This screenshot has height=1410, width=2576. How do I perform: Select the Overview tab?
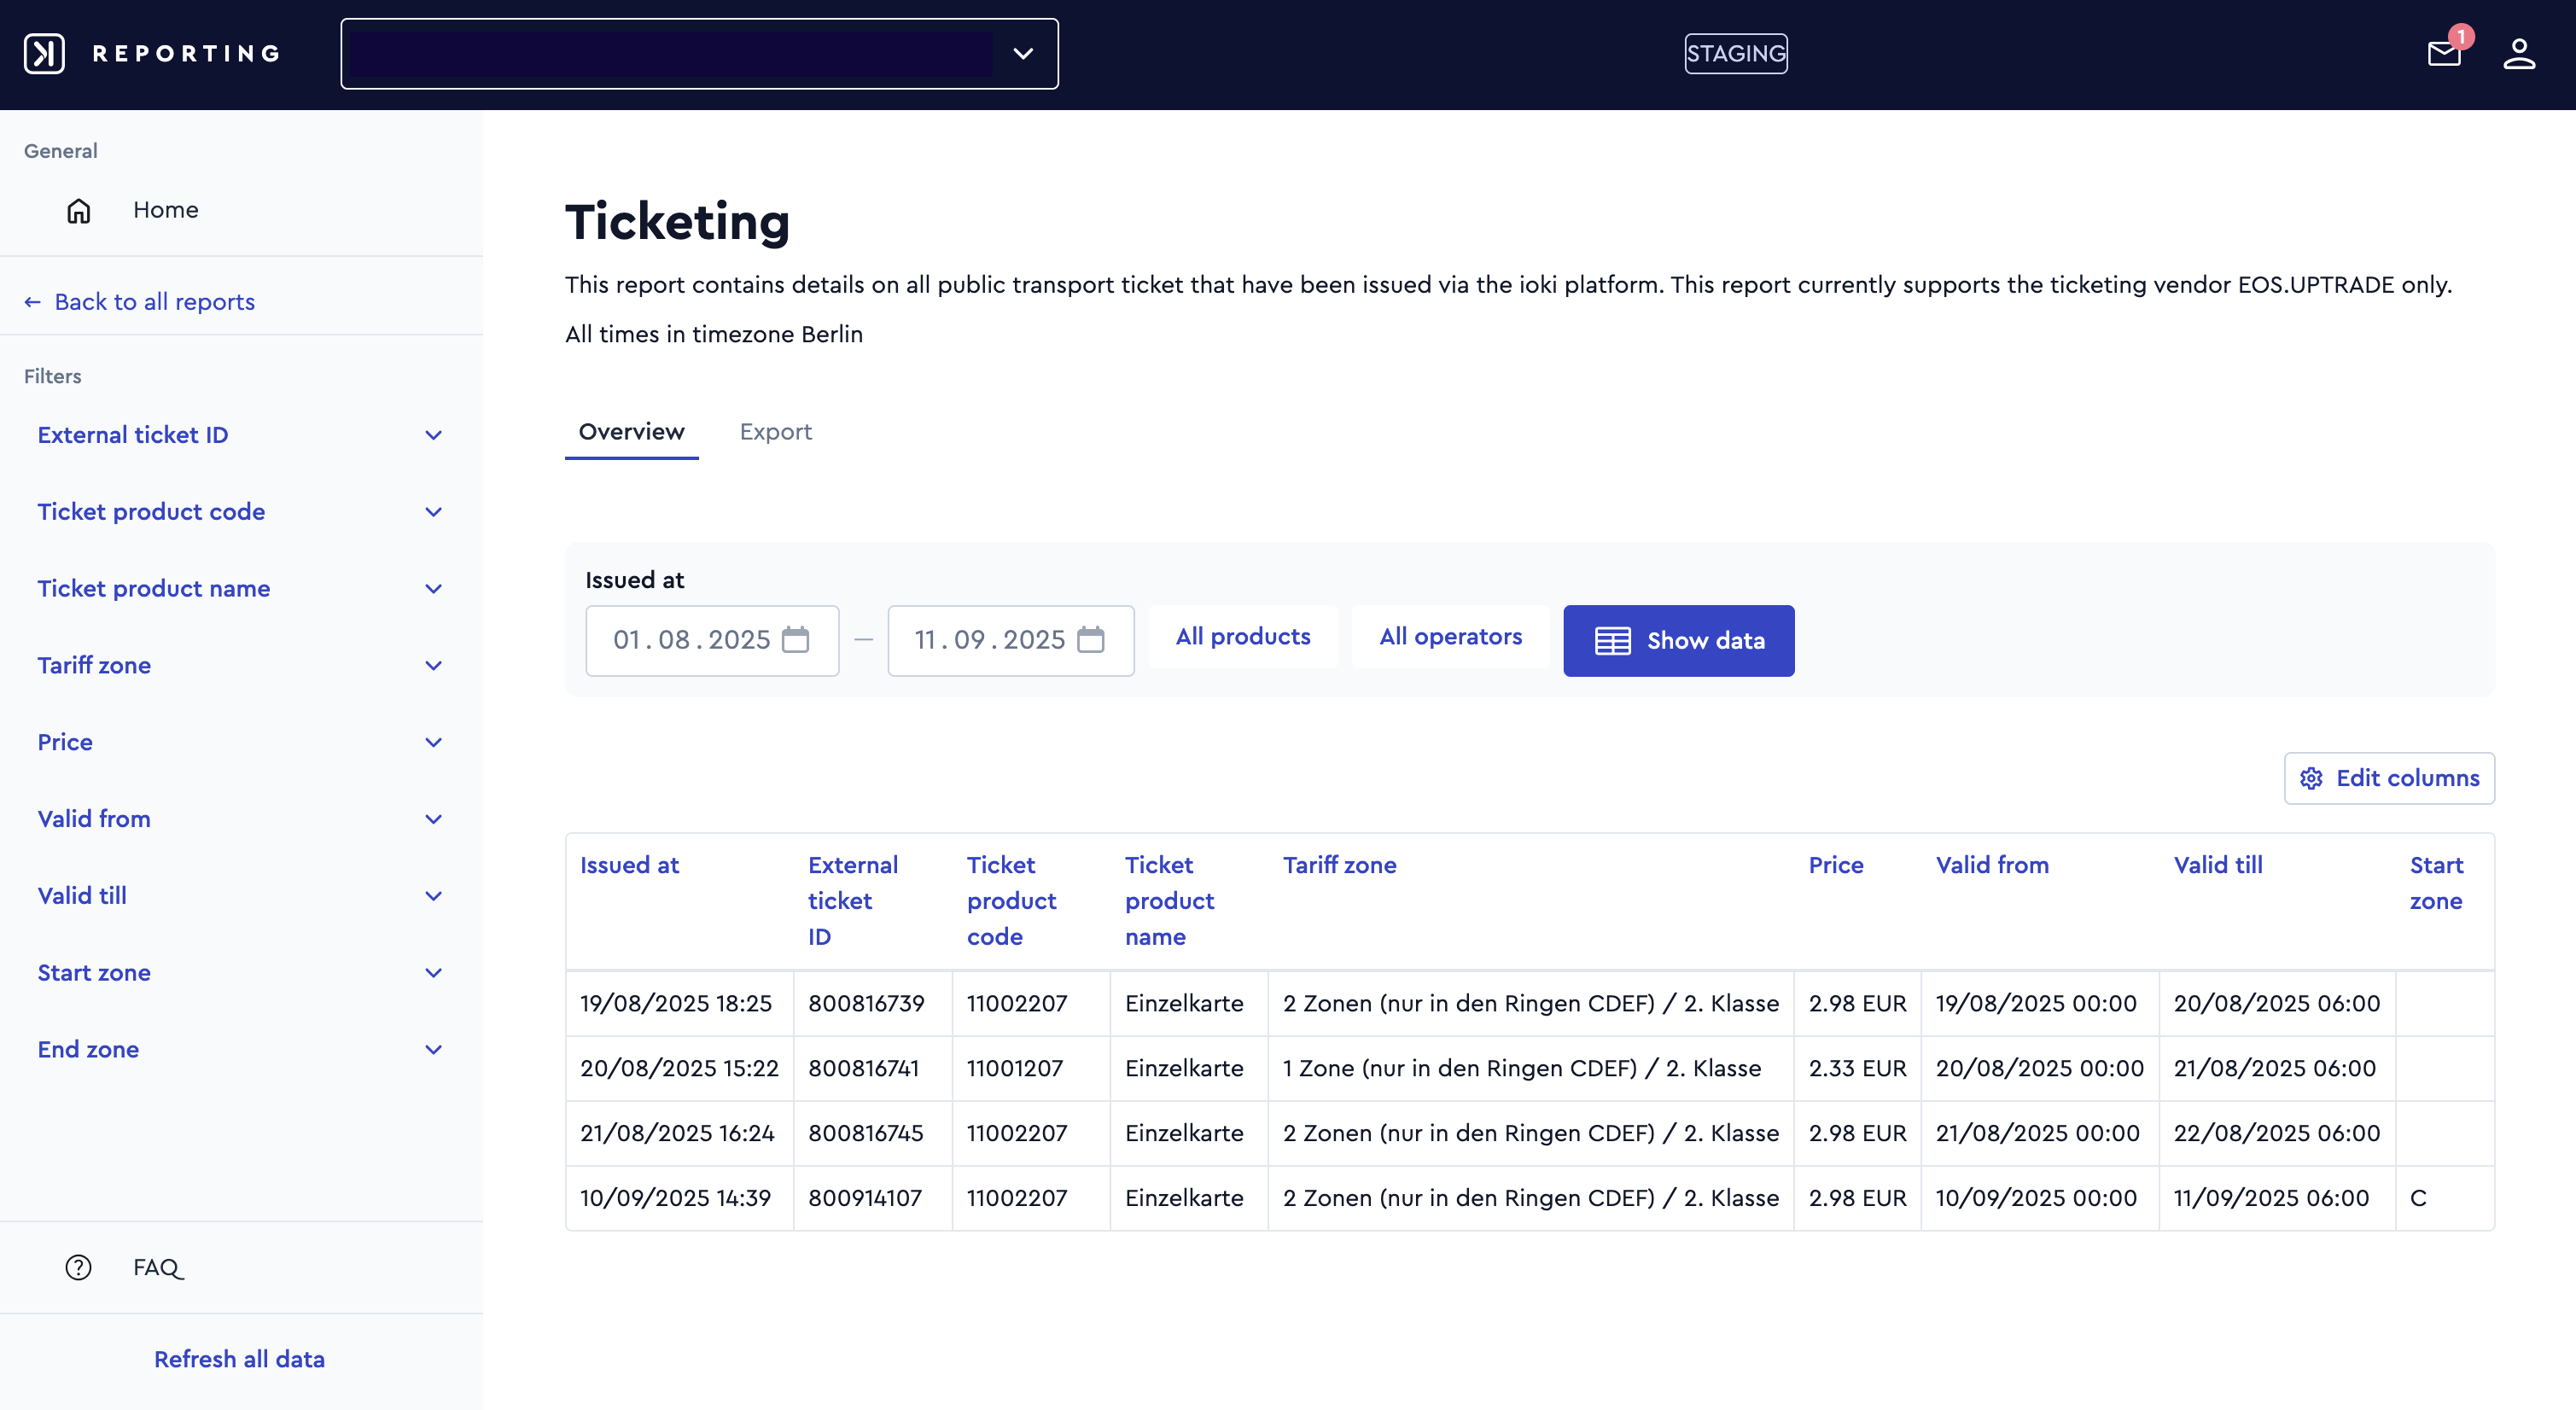[x=631, y=432]
